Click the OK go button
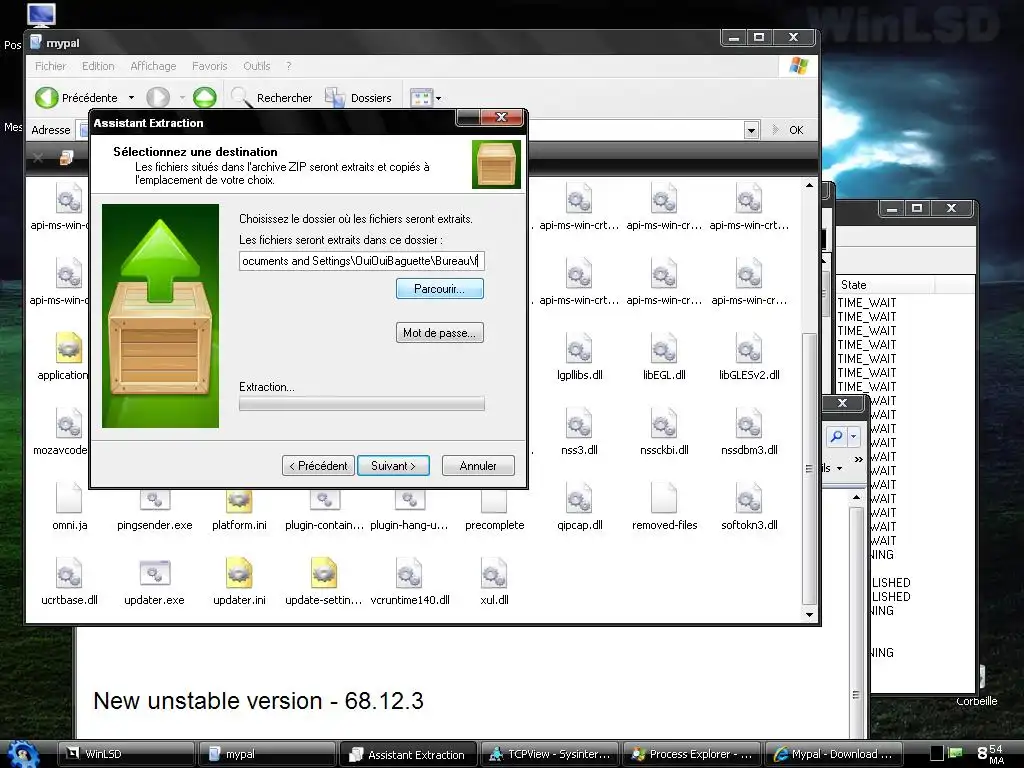Viewport: 1024px width, 768px height. (788, 130)
